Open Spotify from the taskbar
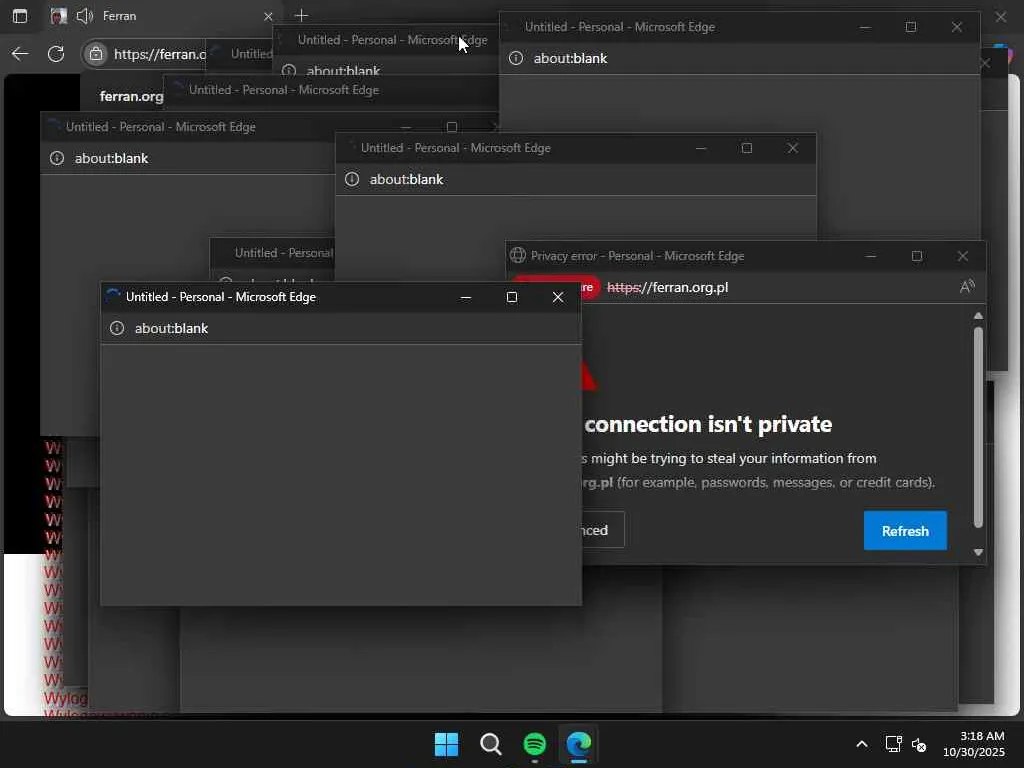Screen dimensions: 1024x768 click(x=535, y=744)
